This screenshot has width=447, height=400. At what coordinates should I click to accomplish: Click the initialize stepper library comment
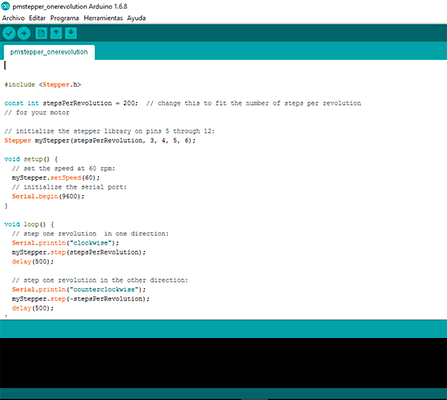point(110,131)
